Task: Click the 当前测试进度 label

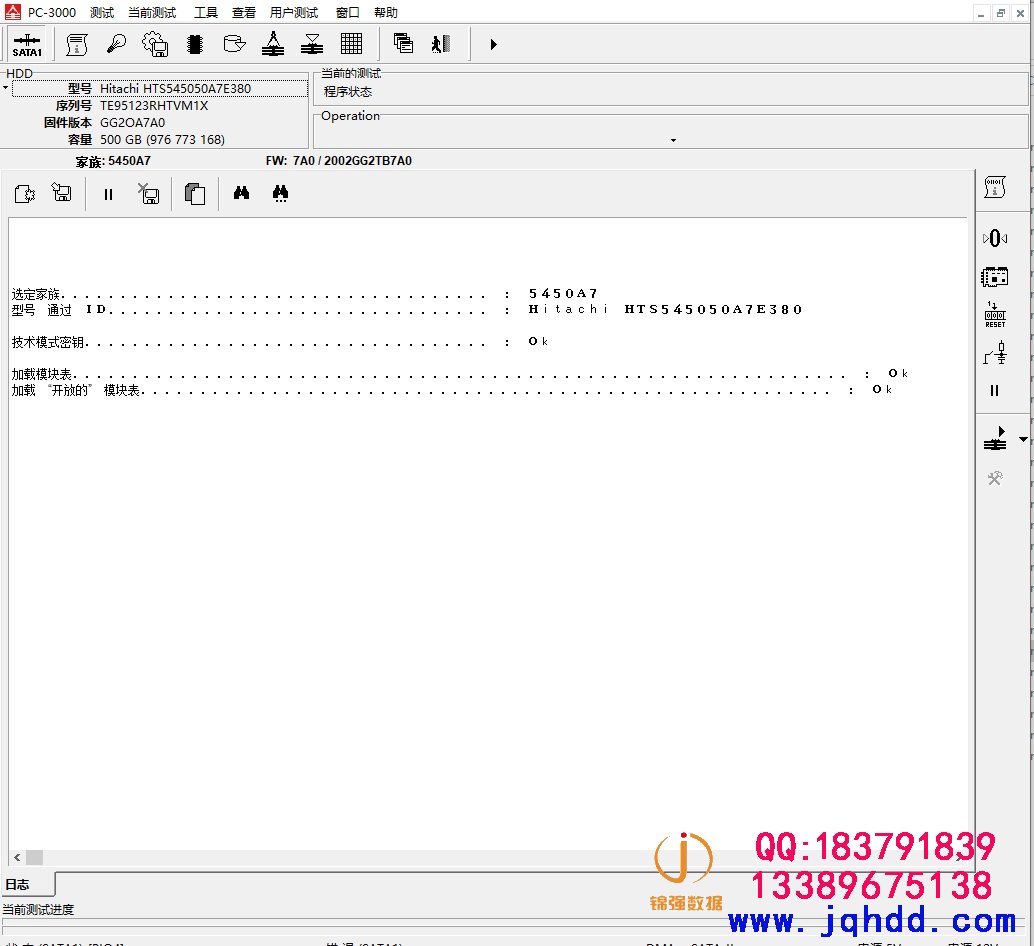Action: click(38, 910)
